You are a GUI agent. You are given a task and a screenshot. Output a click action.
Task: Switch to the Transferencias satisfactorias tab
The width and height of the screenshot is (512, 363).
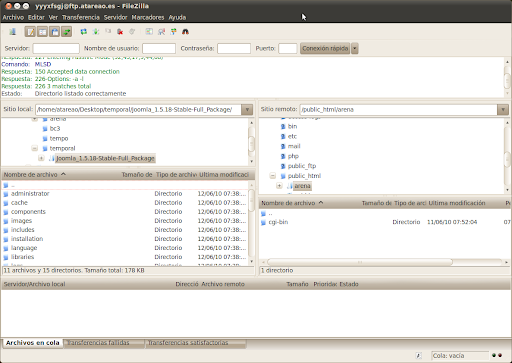(195, 343)
